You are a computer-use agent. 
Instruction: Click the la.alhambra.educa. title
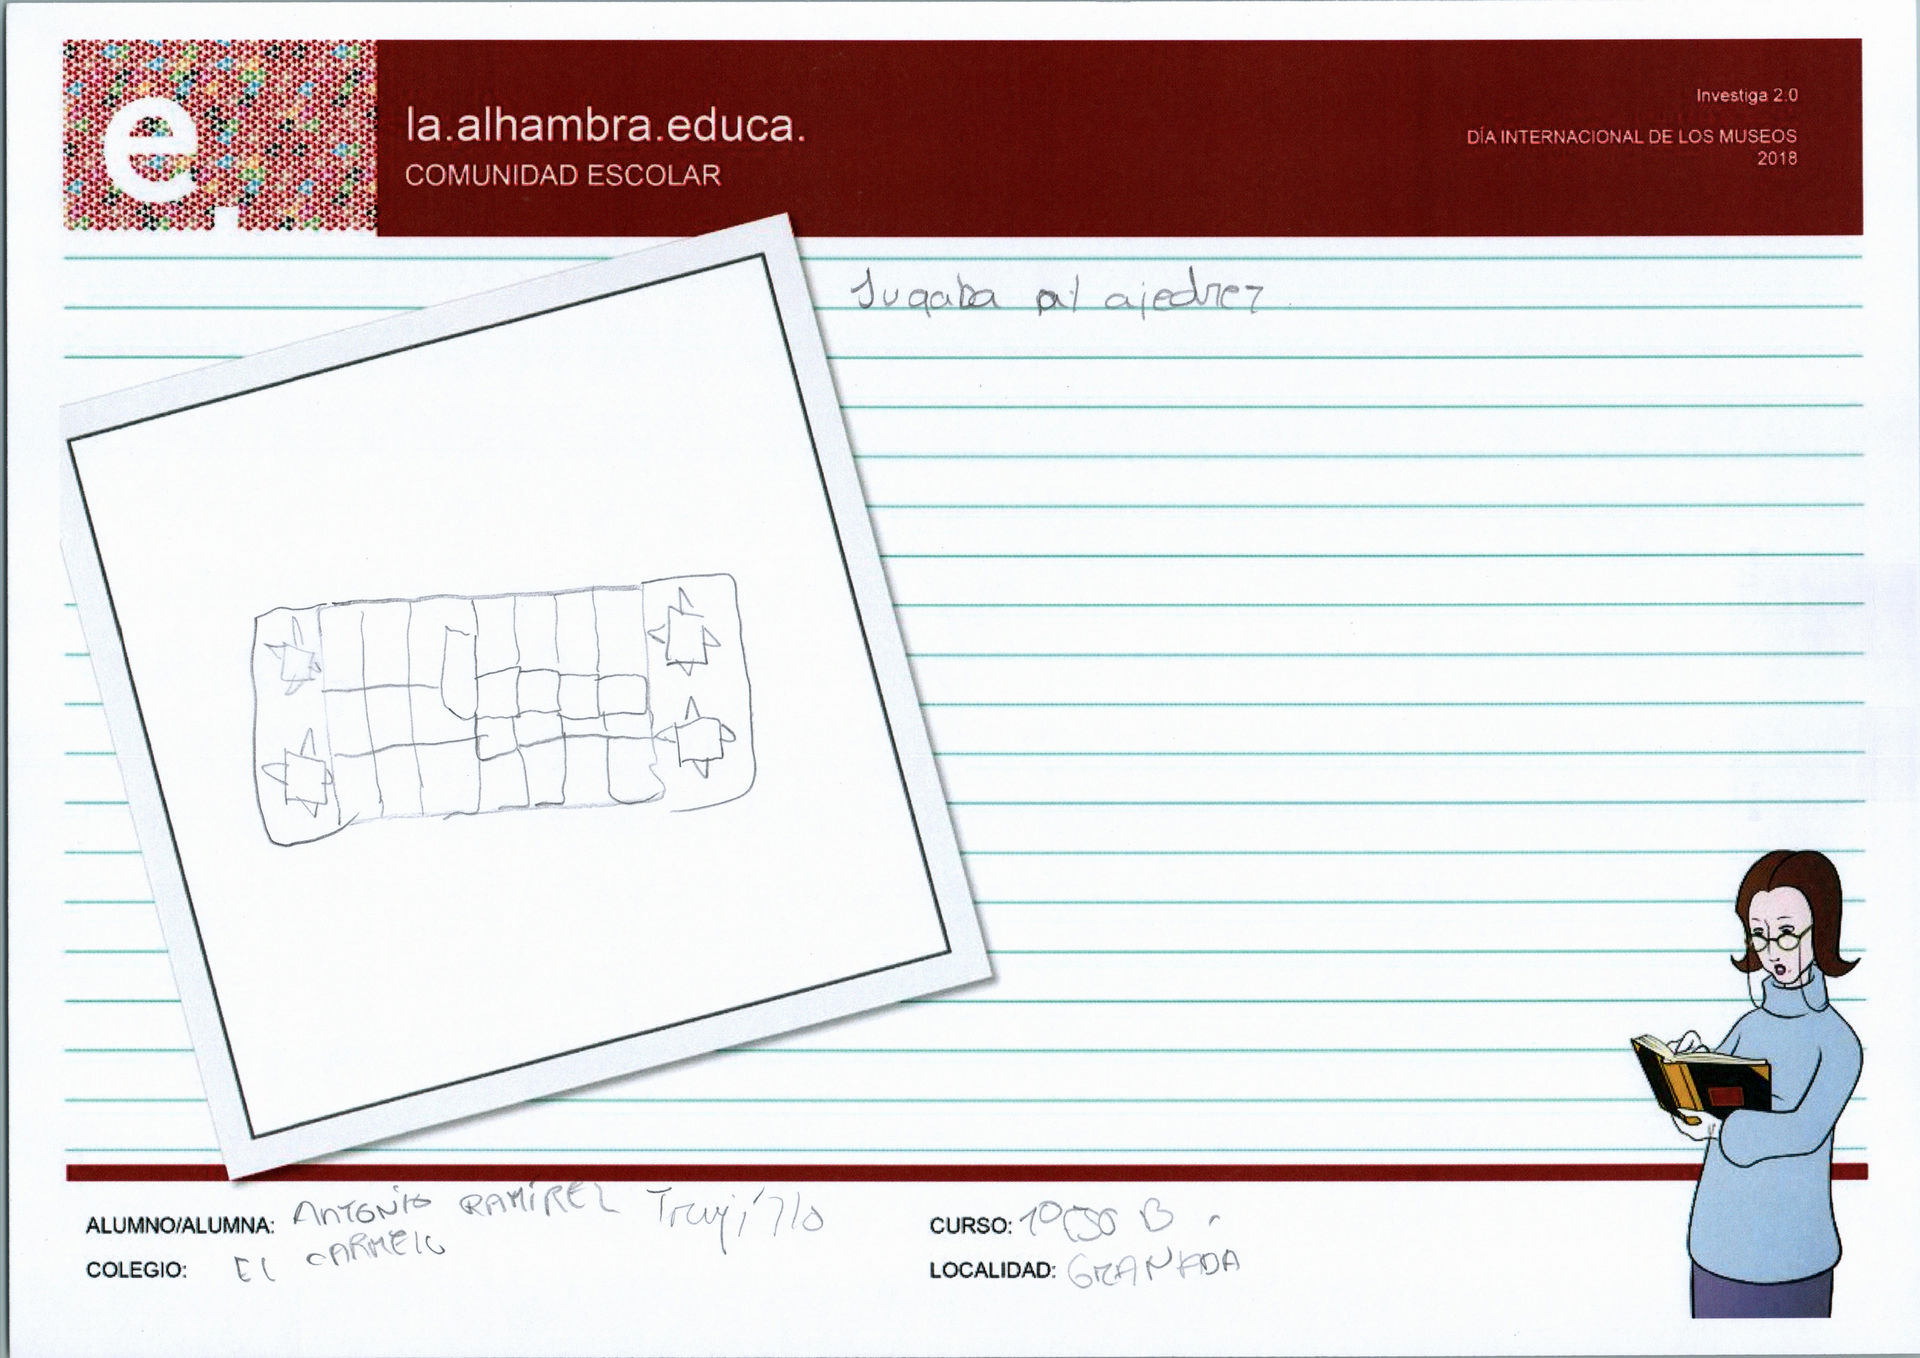[x=604, y=126]
